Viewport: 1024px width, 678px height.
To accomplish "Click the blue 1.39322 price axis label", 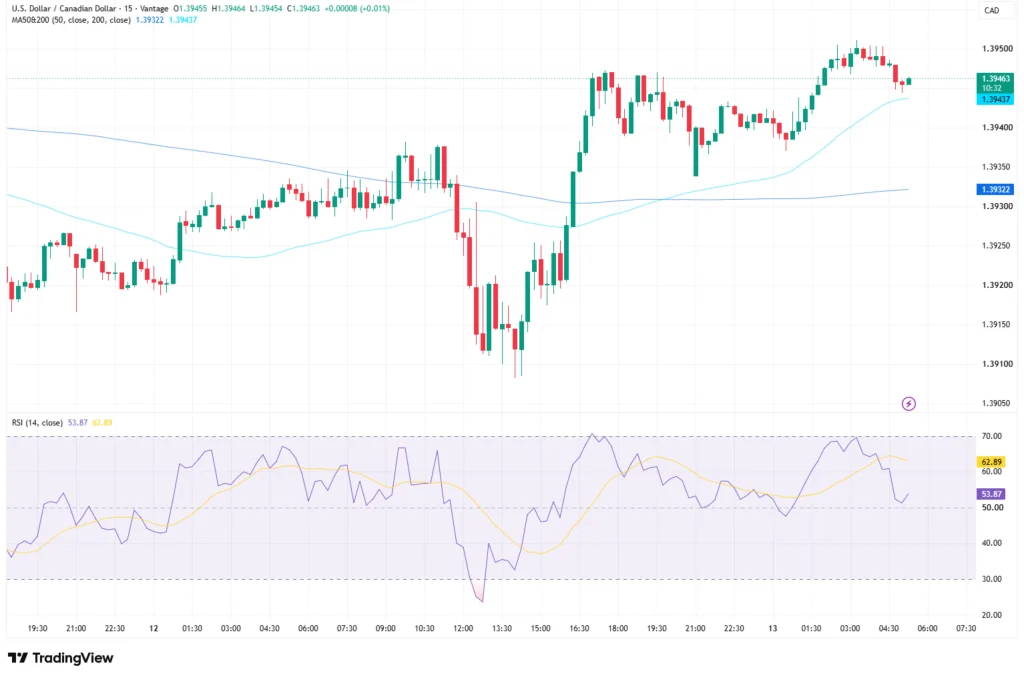I will point(995,189).
